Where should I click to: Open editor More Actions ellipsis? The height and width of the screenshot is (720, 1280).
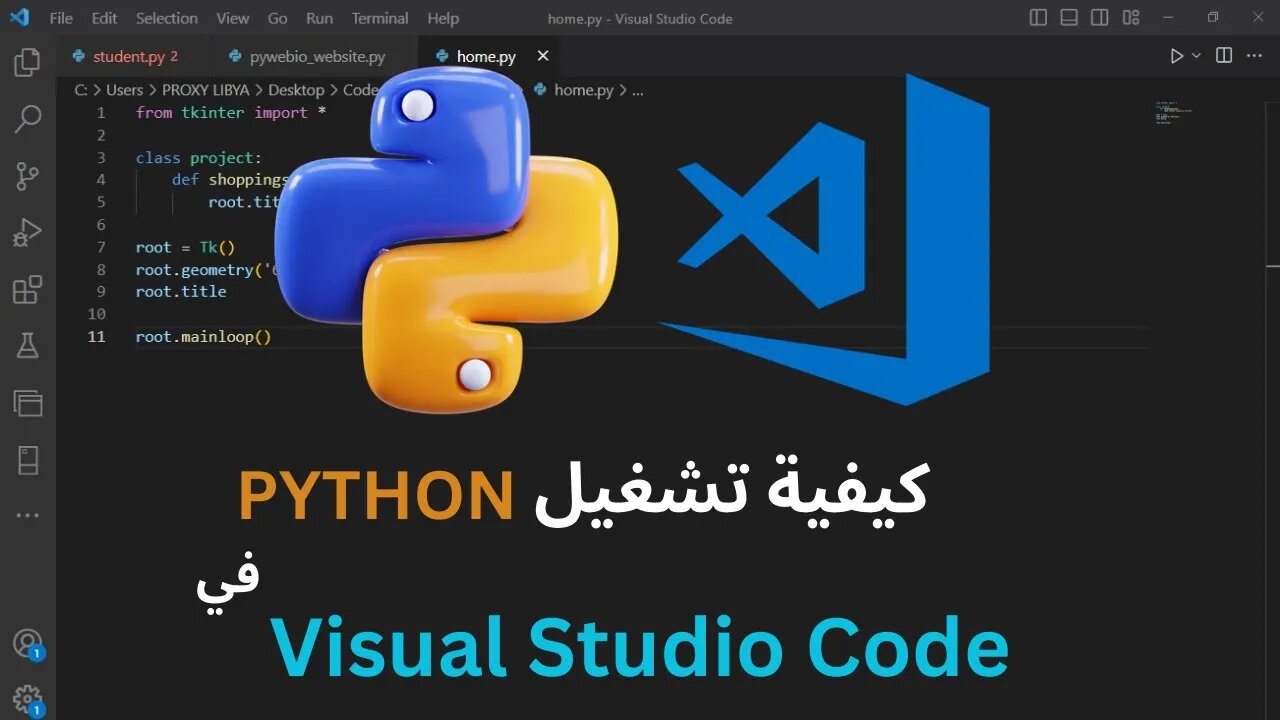coord(1256,56)
